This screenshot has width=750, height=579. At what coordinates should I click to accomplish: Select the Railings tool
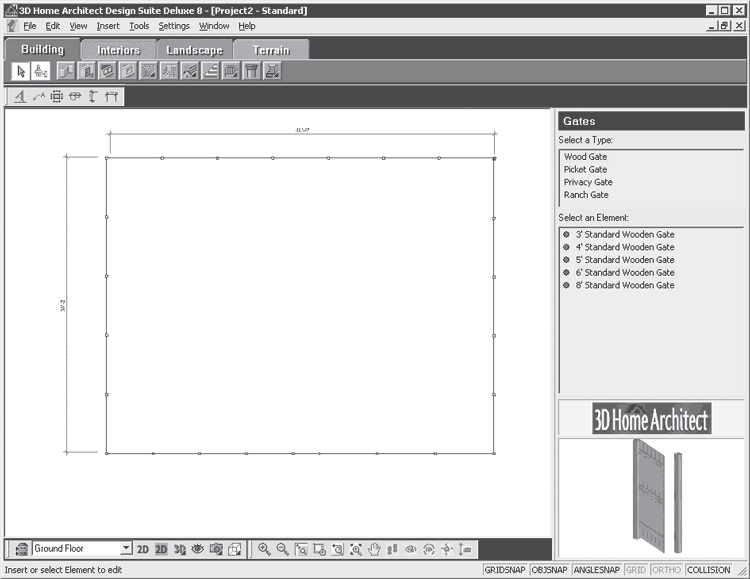pos(231,71)
